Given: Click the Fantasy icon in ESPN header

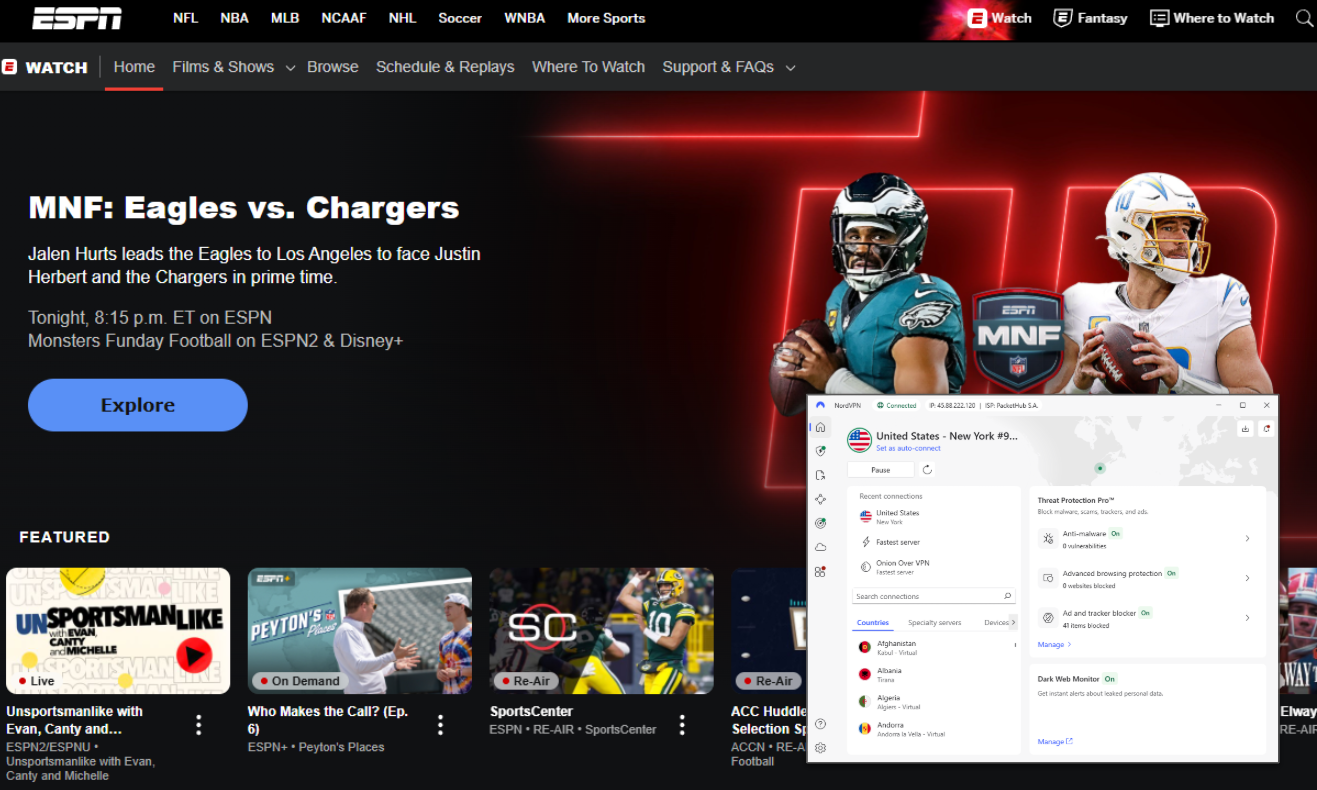Looking at the screenshot, I should (x=1062, y=18).
